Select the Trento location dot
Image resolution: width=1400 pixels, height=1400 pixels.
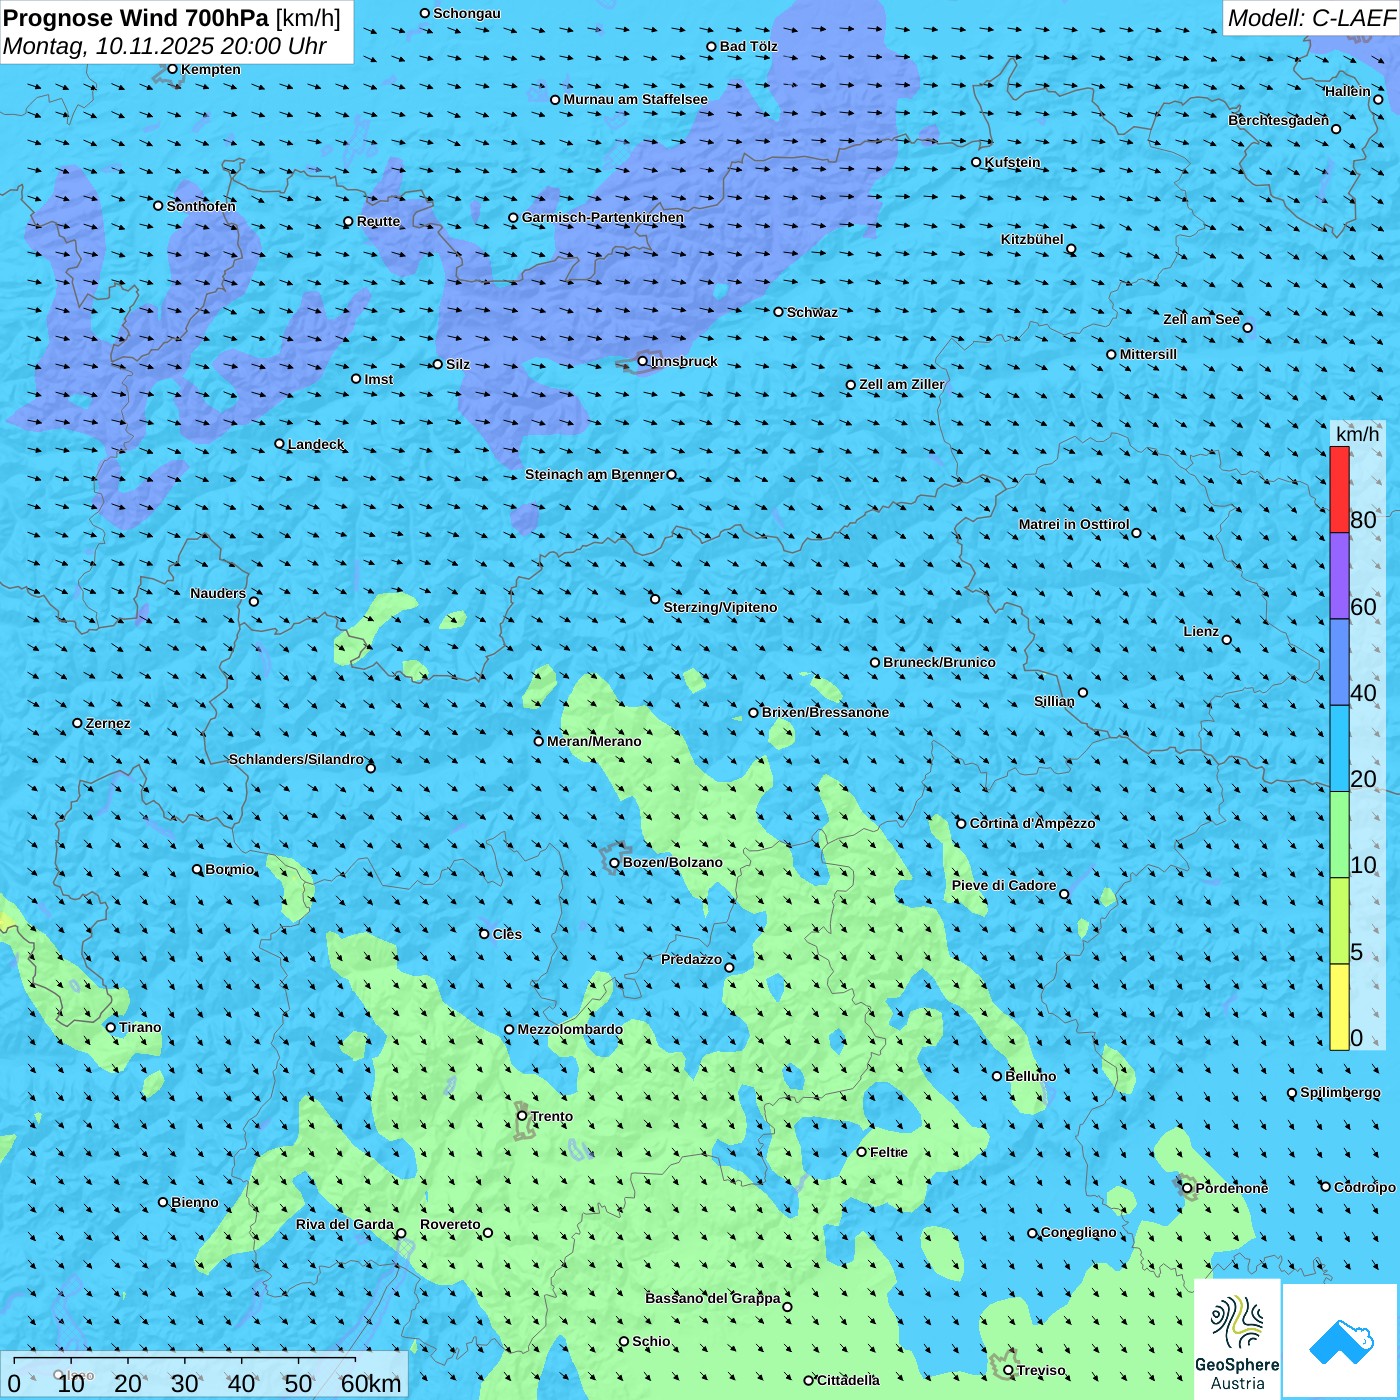coord(522,1116)
